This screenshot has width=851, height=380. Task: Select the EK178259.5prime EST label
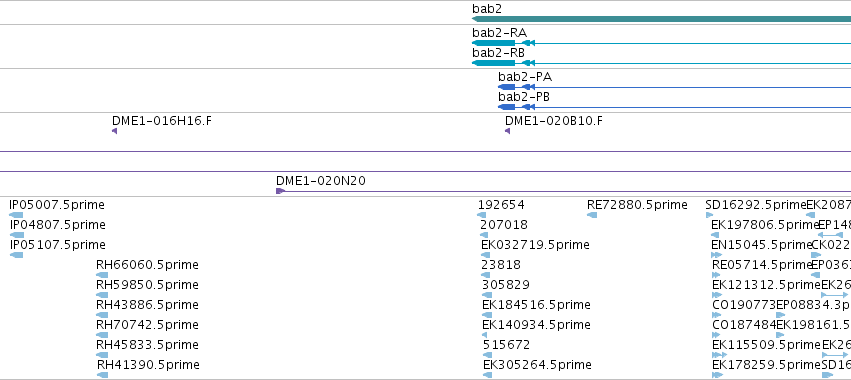point(766,365)
